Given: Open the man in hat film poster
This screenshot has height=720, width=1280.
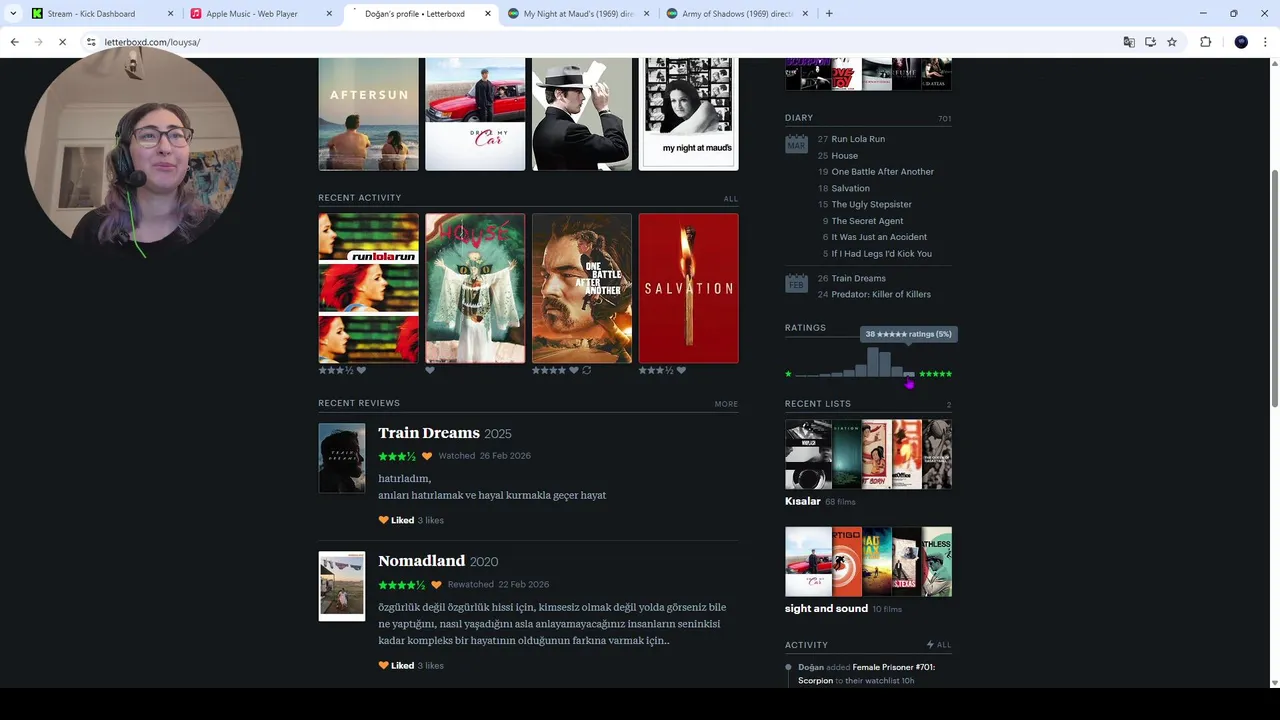Looking at the screenshot, I should click(582, 114).
